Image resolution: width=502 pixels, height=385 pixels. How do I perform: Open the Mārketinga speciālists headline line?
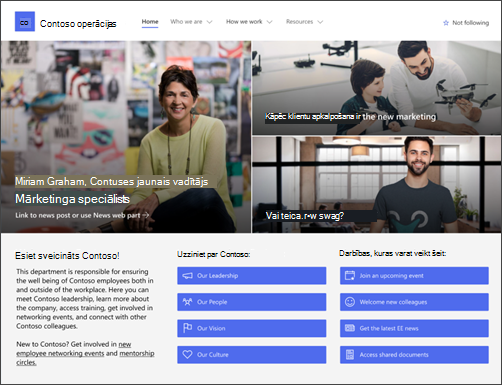72,199
